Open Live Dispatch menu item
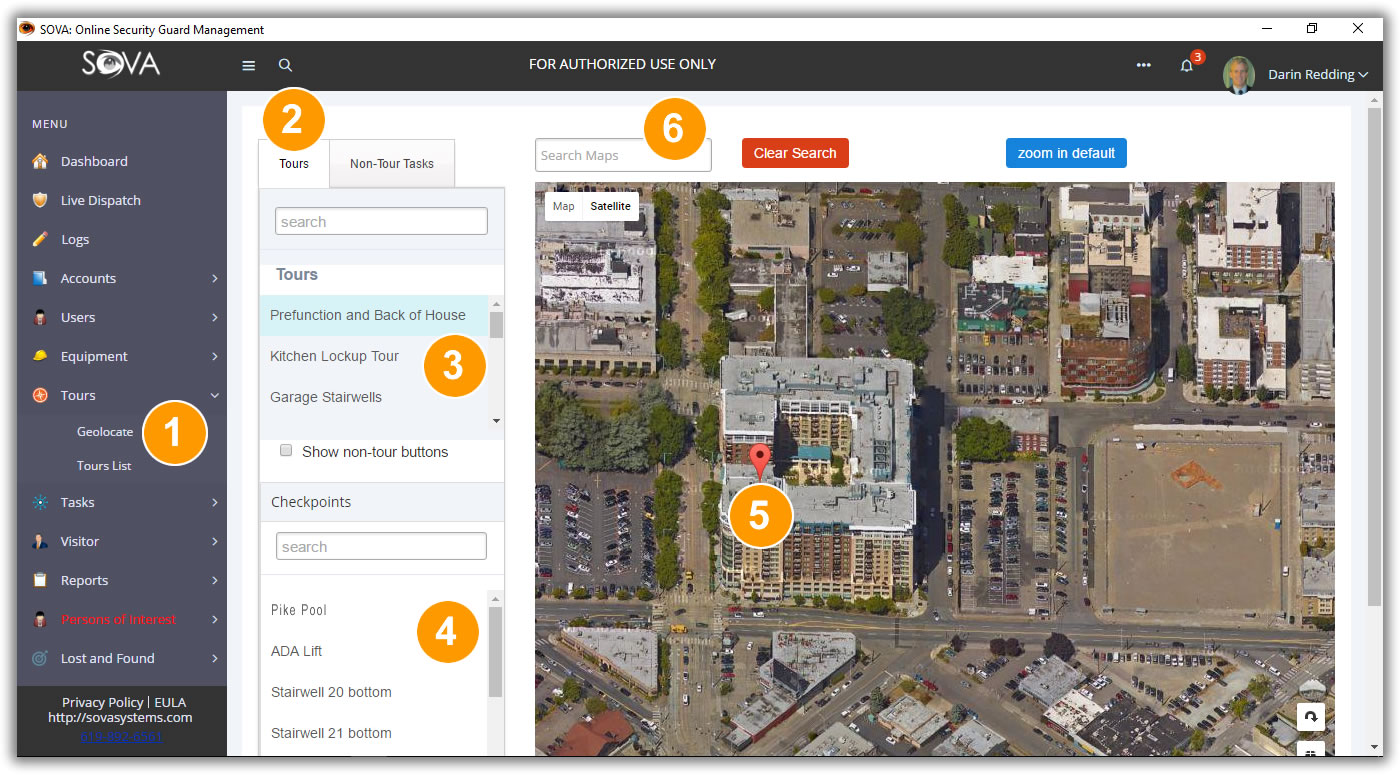The image size is (1400, 775). click(101, 200)
